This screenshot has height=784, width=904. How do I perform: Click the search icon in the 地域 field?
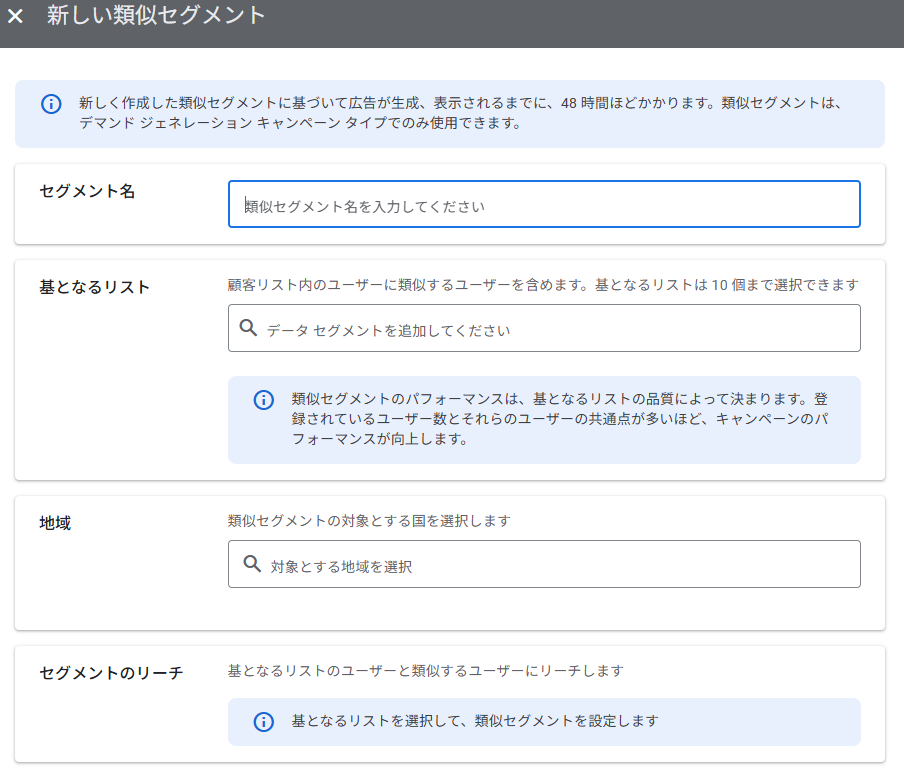(x=252, y=565)
